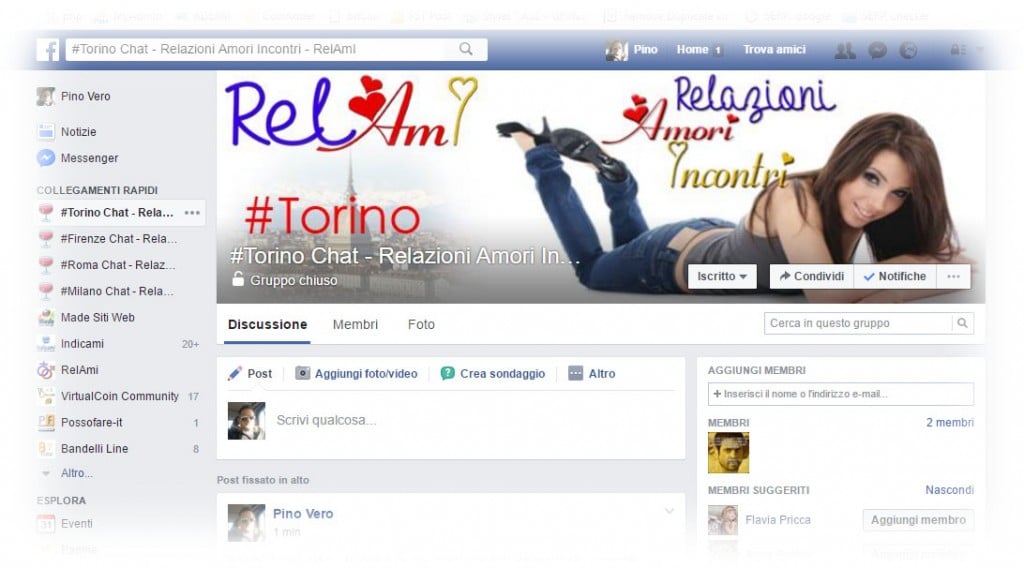Click Flavia Pricca's suggested member thumbnail
Screen dimensions: 1024x568
(723, 520)
